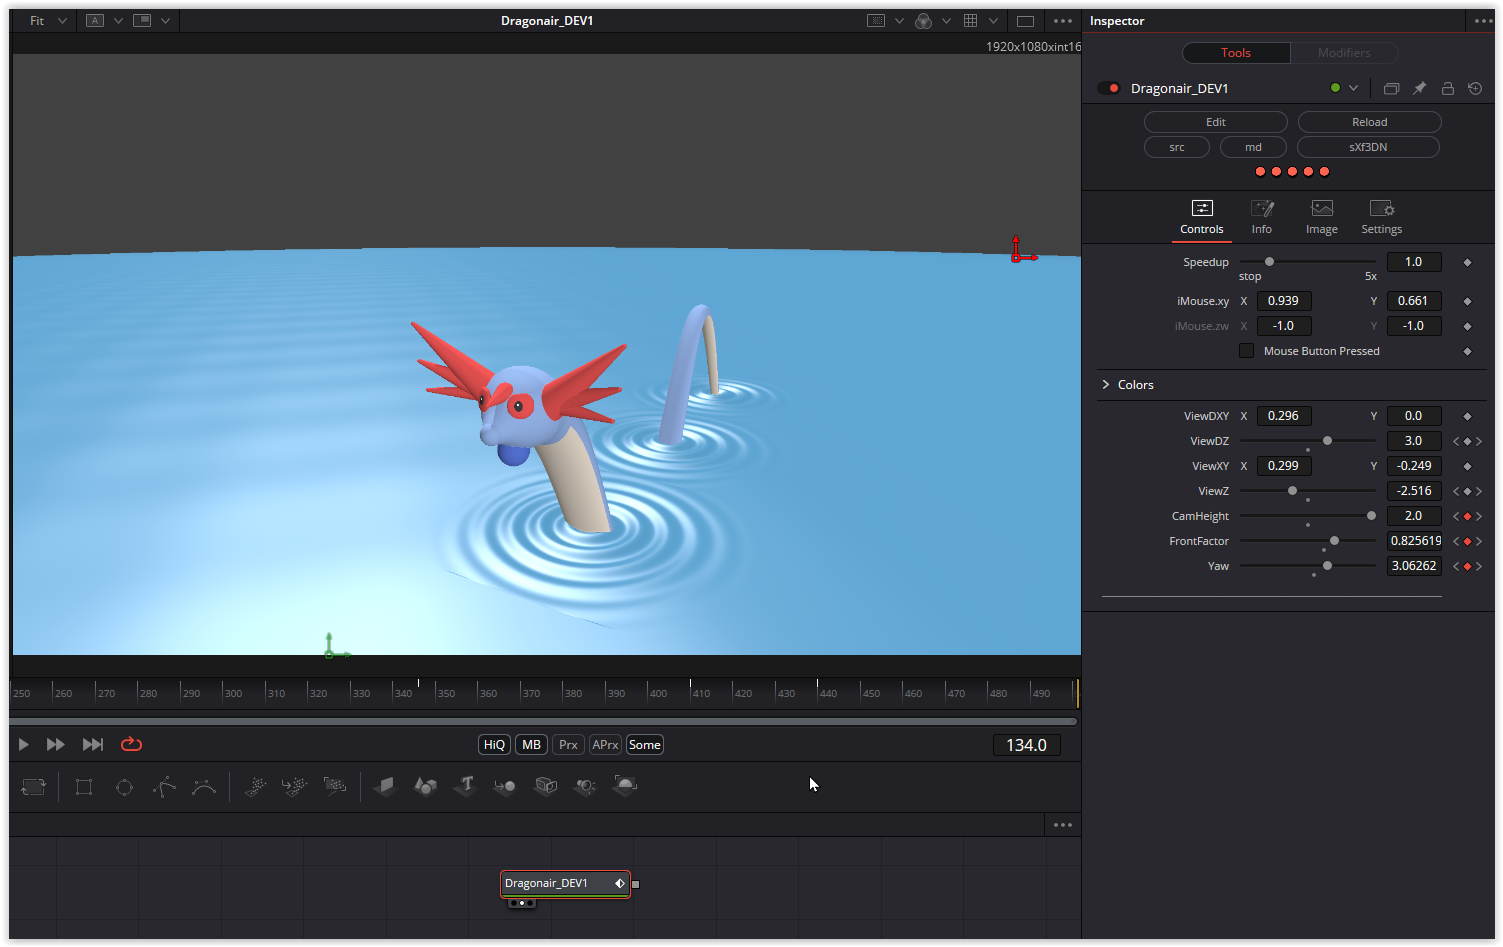Screen dimensions: 1503x947
Task: Click the src button
Action: coord(1177,147)
